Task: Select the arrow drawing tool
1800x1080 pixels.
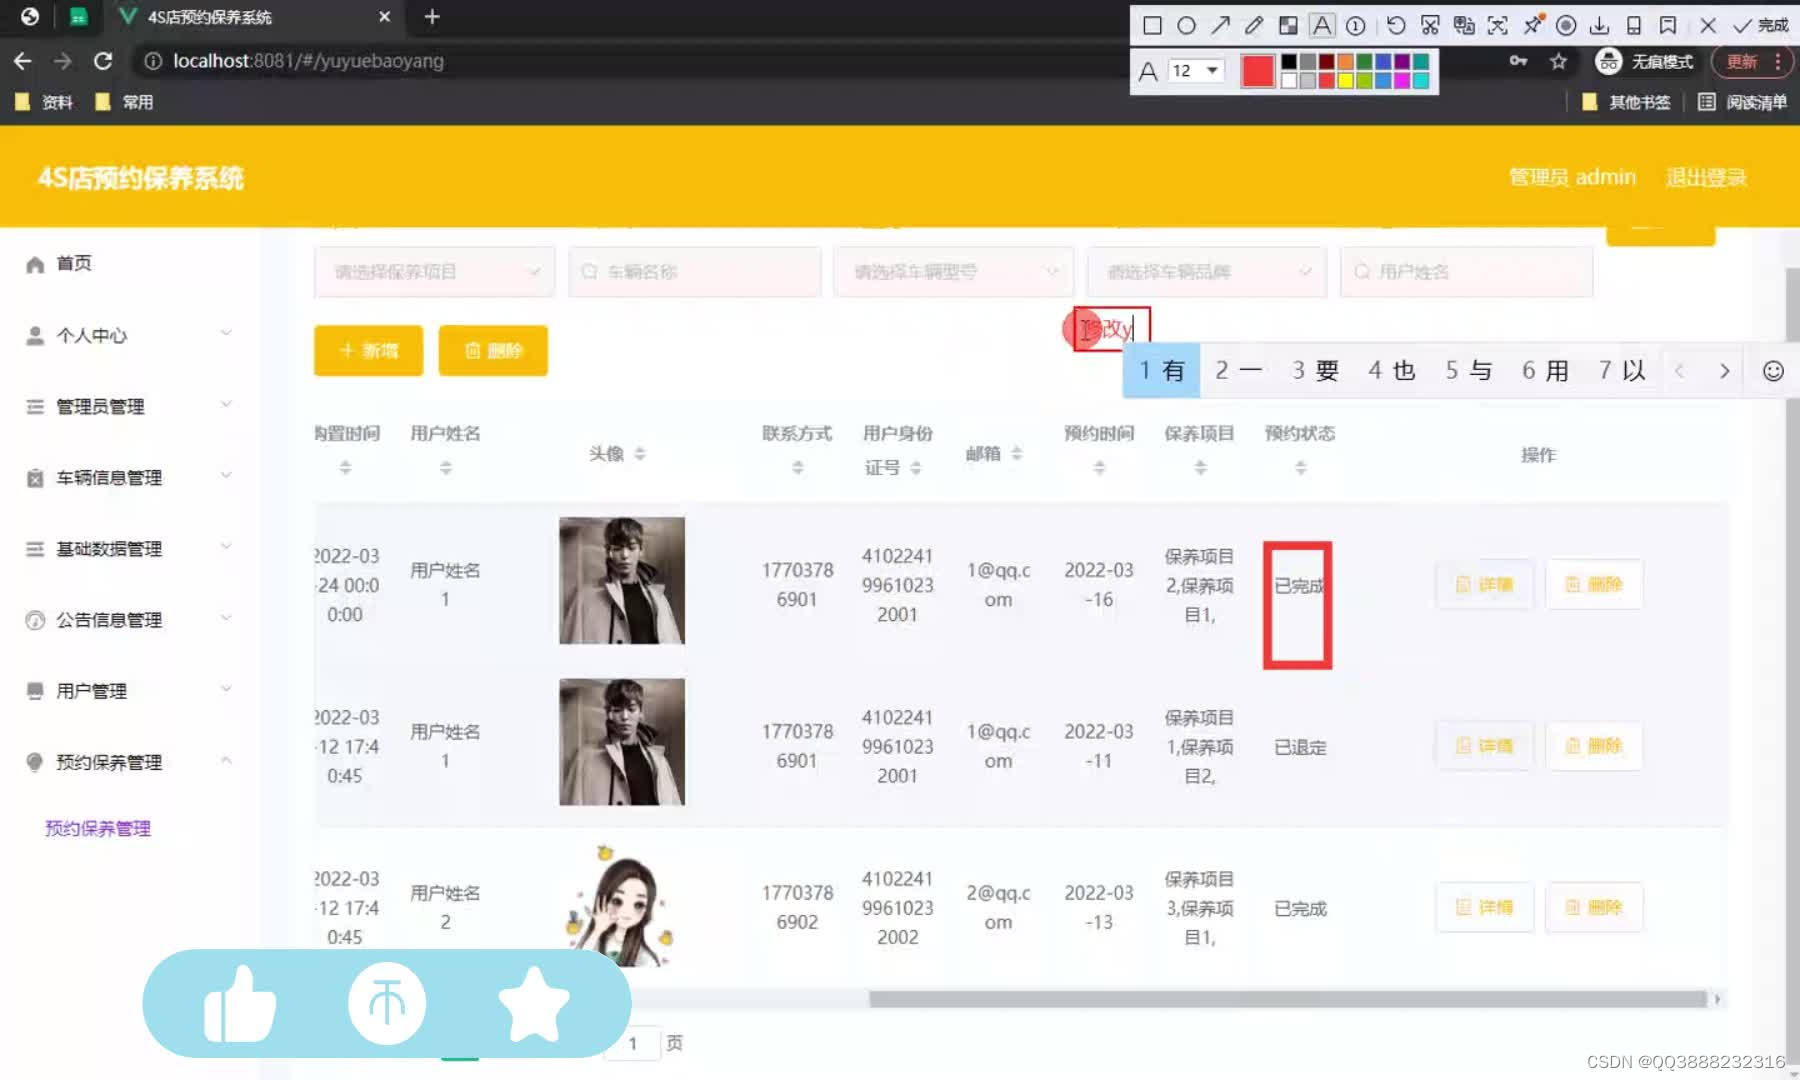Action: click(1221, 25)
